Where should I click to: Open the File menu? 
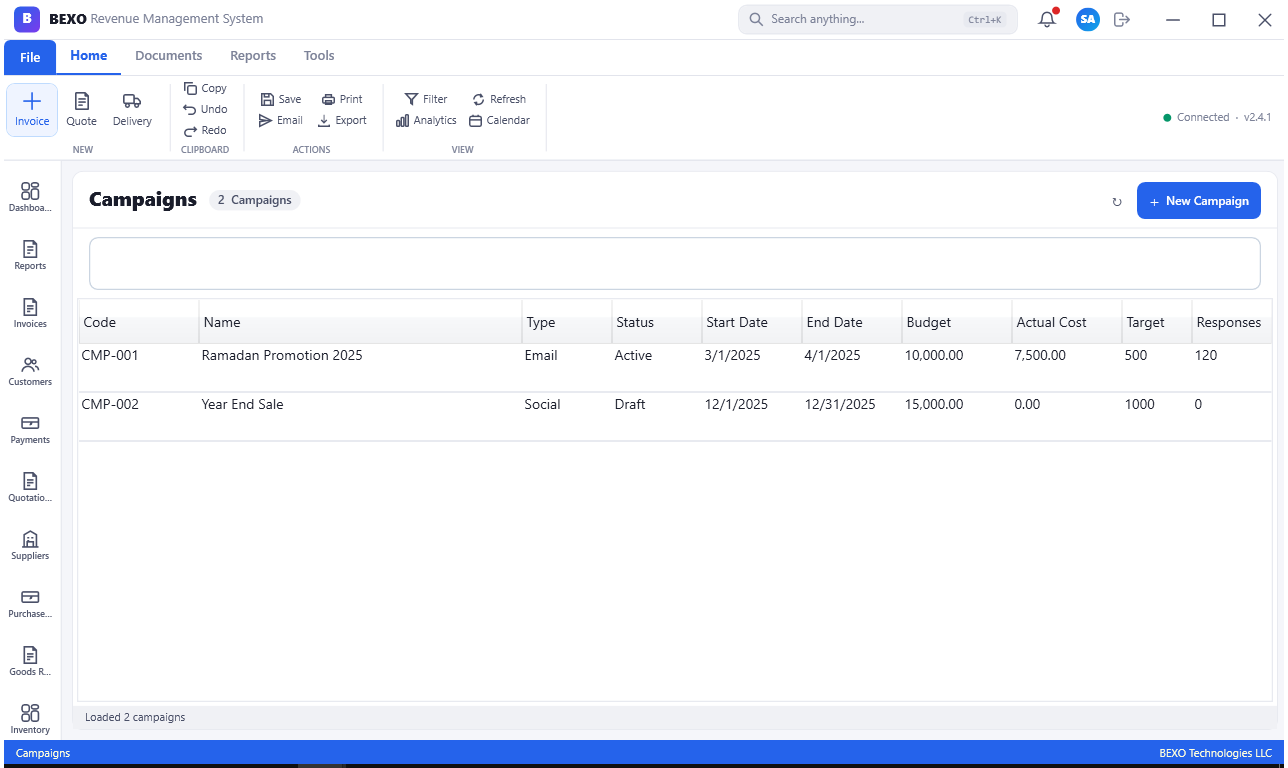click(30, 57)
